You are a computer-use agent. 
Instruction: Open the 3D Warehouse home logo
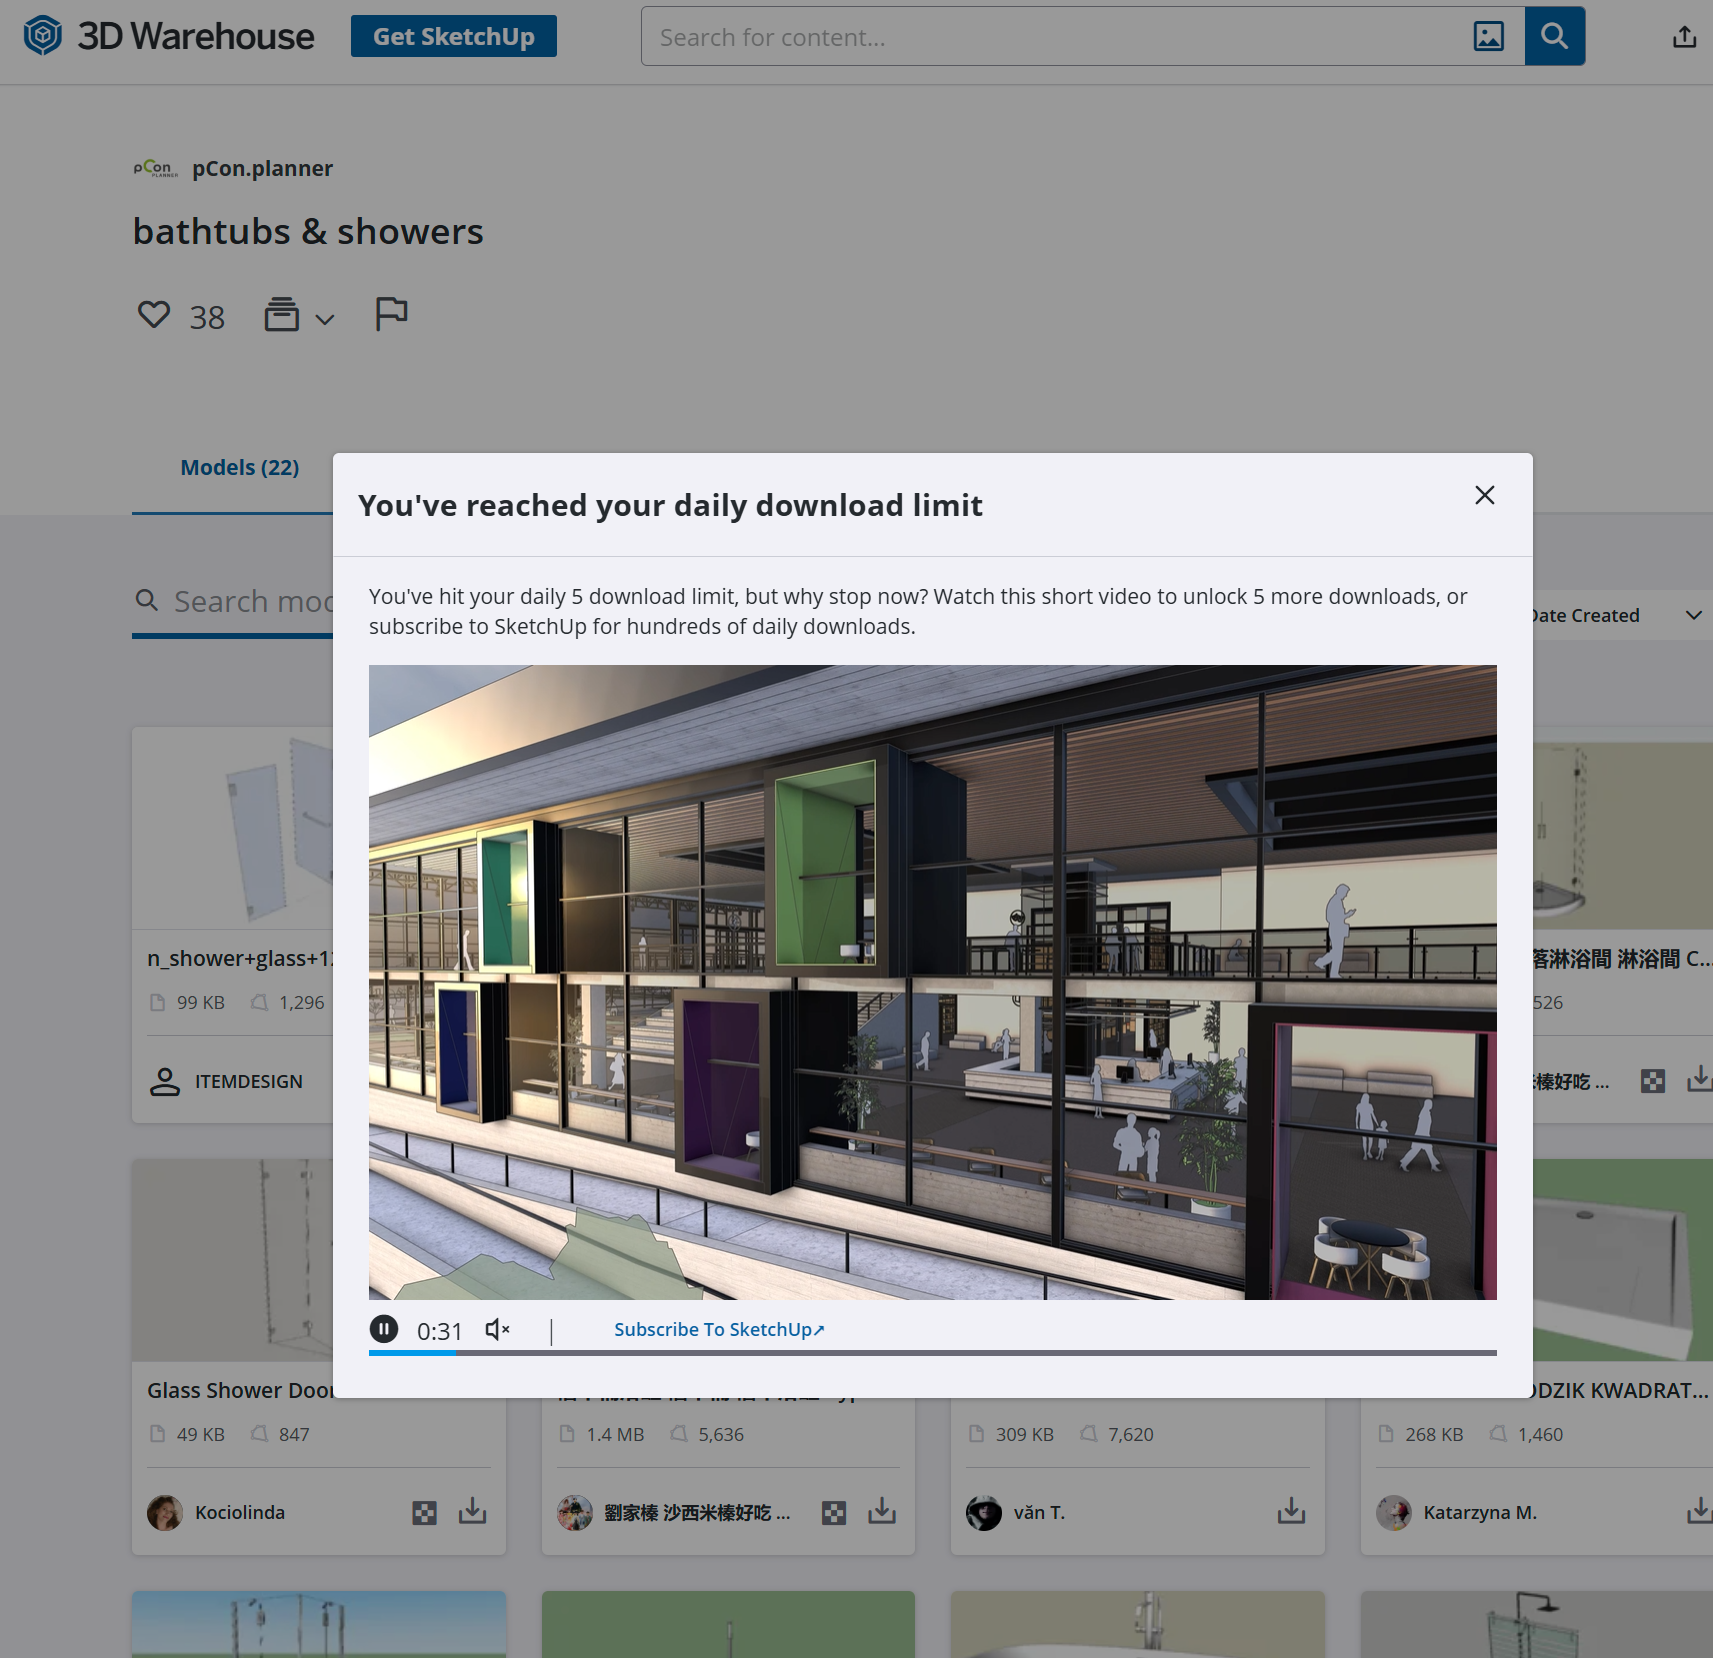(168, 36)
